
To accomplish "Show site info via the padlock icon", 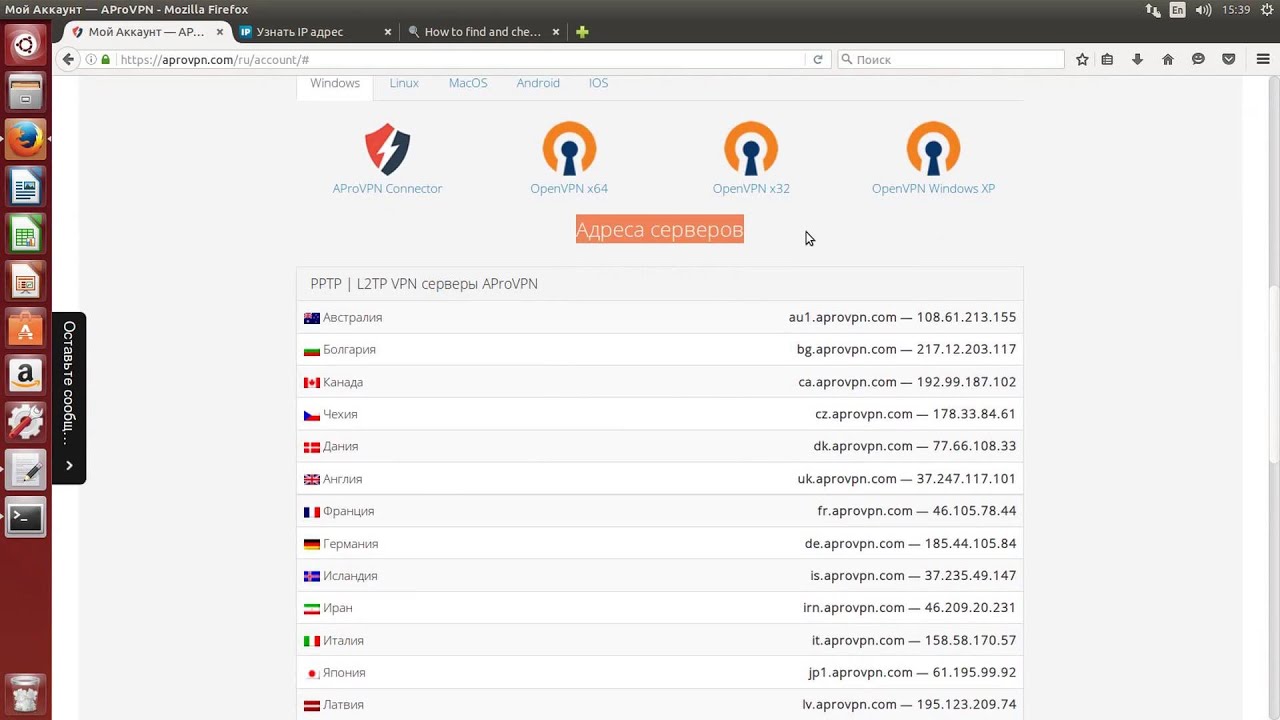I will 105,59.
